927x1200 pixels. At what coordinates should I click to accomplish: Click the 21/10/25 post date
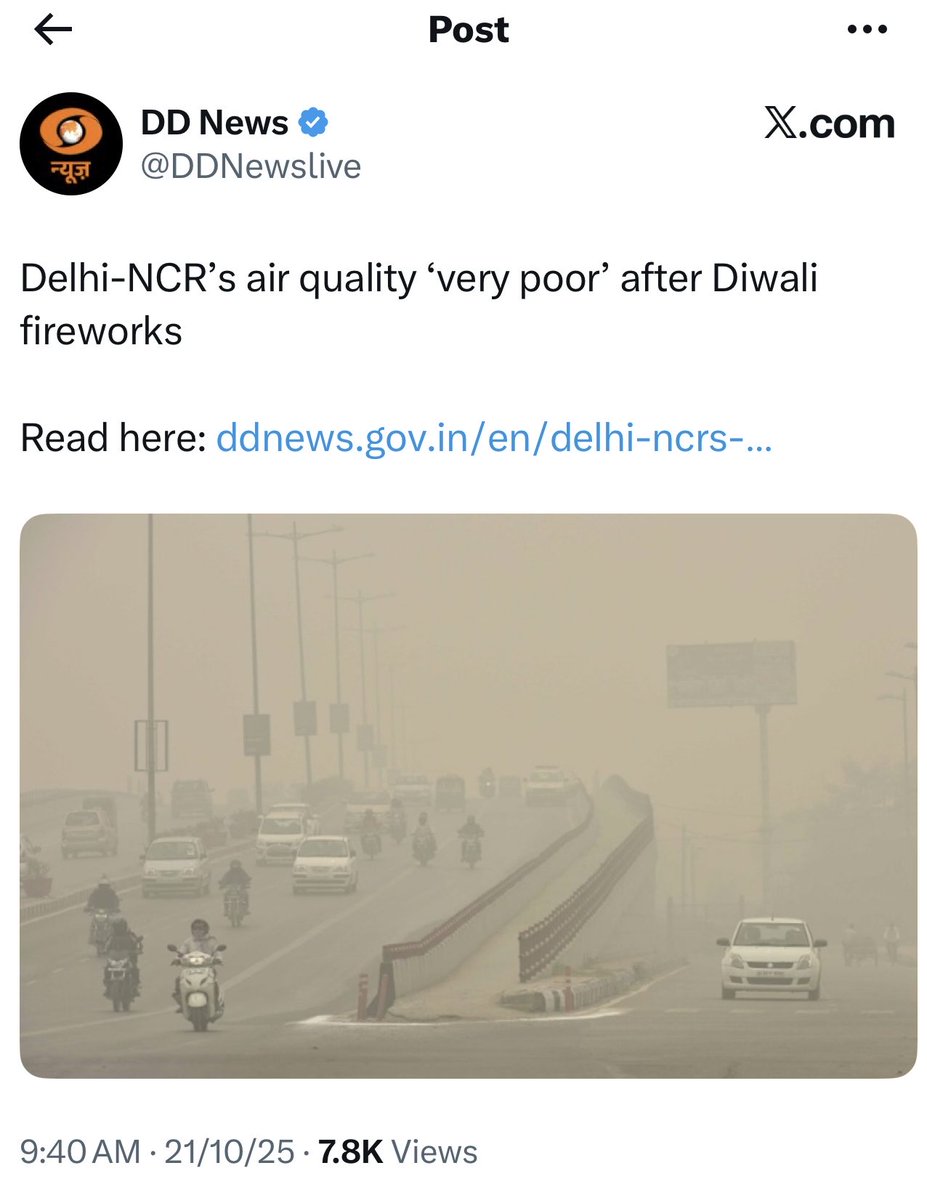click(x=228, y=1152)
